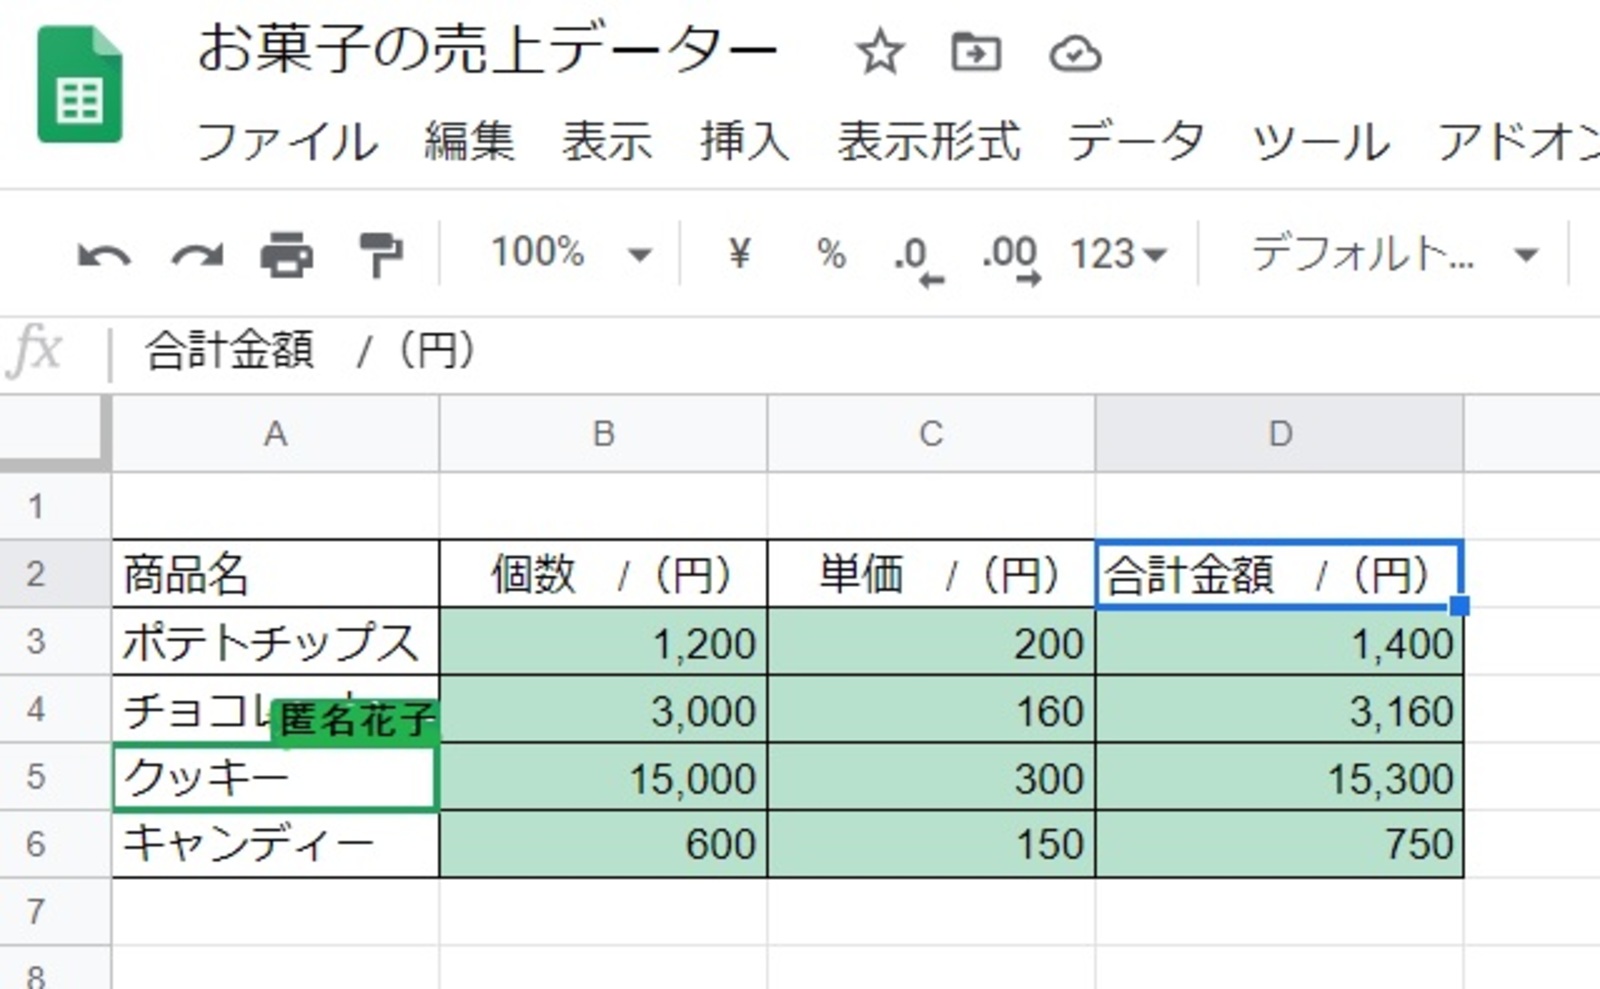This screenshot has height=989, width=1600.
Task: Select column A header
Action: (275, 433)
